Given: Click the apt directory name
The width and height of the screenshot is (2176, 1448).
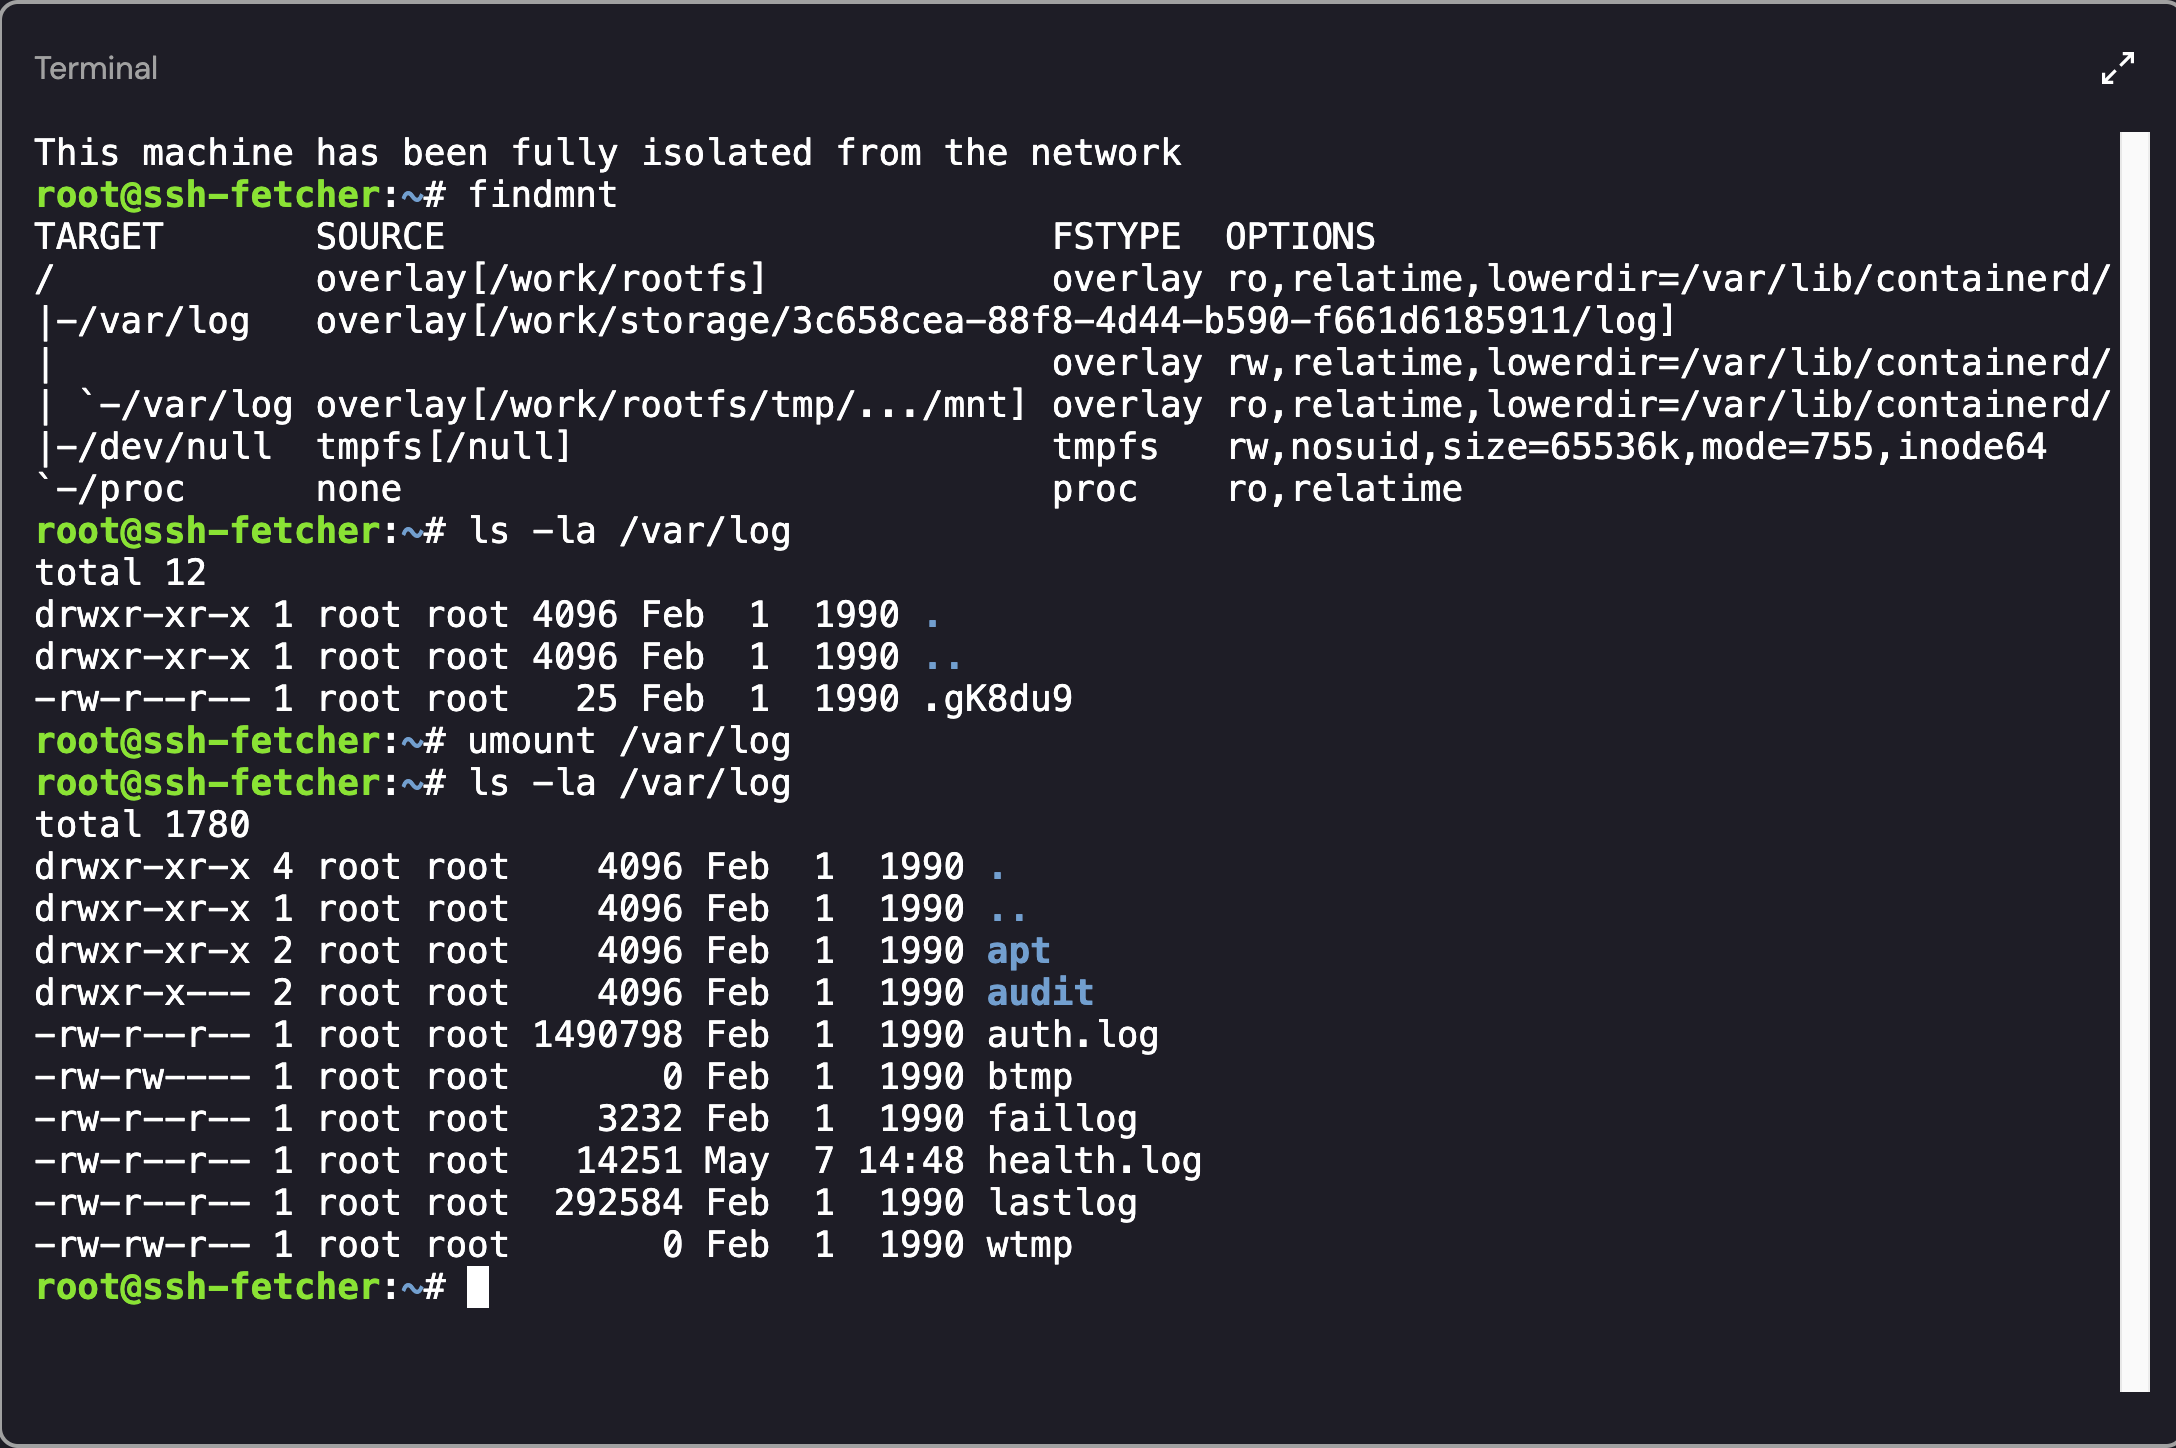Looking at the screenshot, I should pyautogui.click(x=1018, y=951).
